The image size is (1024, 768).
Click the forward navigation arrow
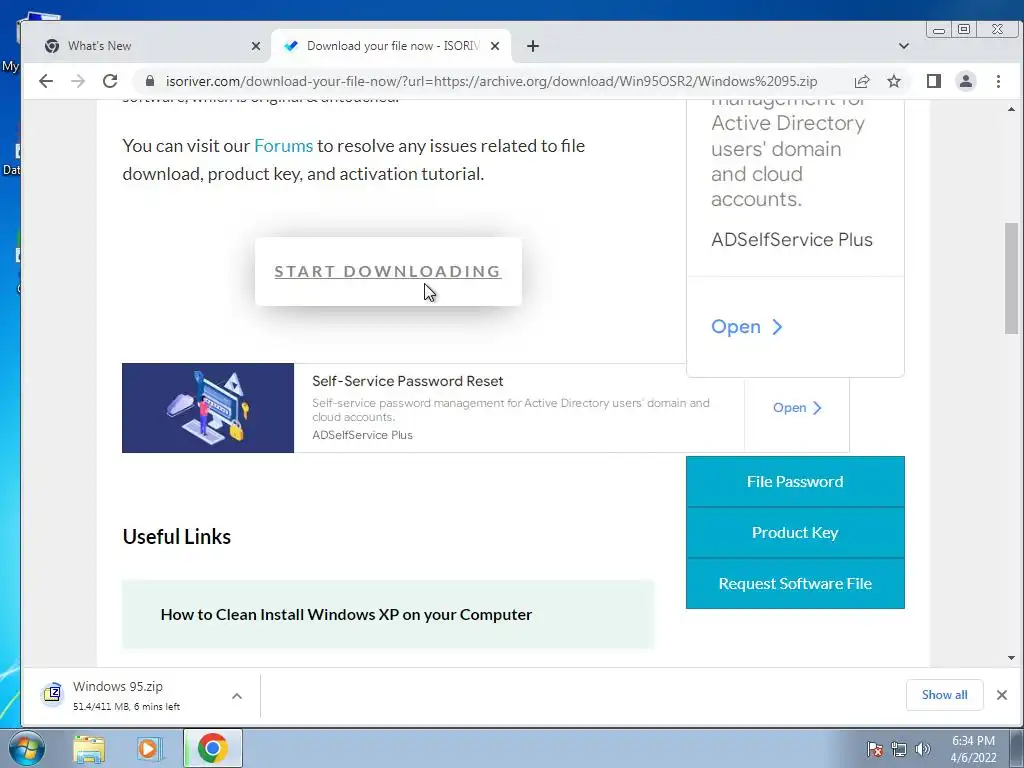pos(78,81)
